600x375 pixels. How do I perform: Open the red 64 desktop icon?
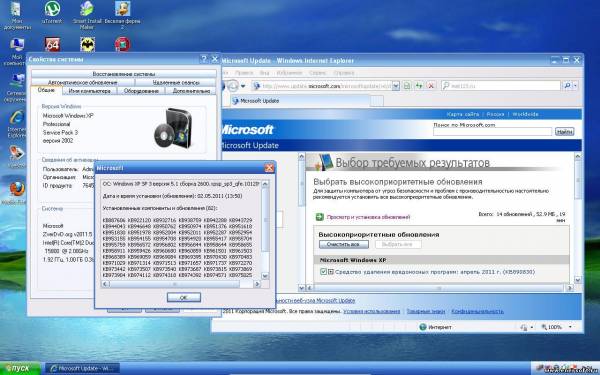pos(52,45)
